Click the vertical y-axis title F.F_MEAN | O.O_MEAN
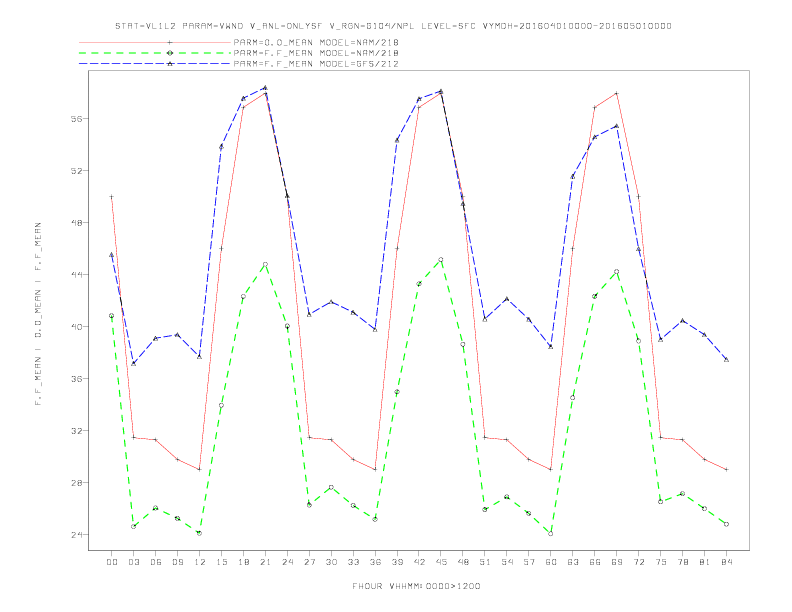Image resolution: width=792 pixels, height=612 pixels. pos(38,314)
